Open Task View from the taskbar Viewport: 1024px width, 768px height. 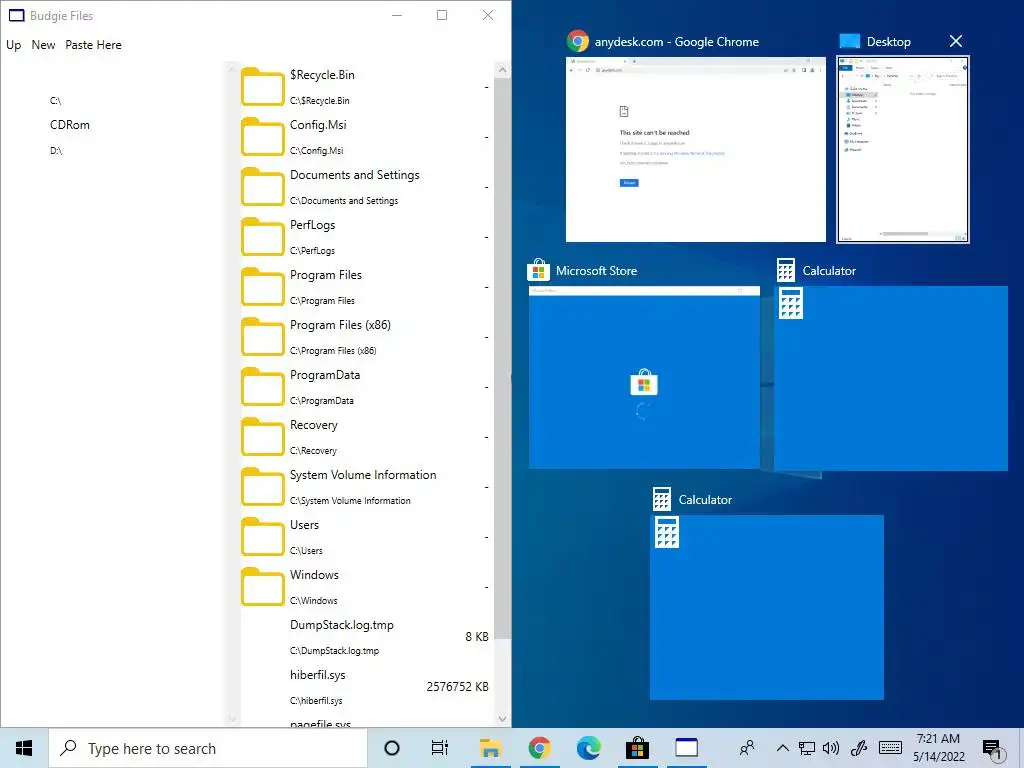click(440, 748)
